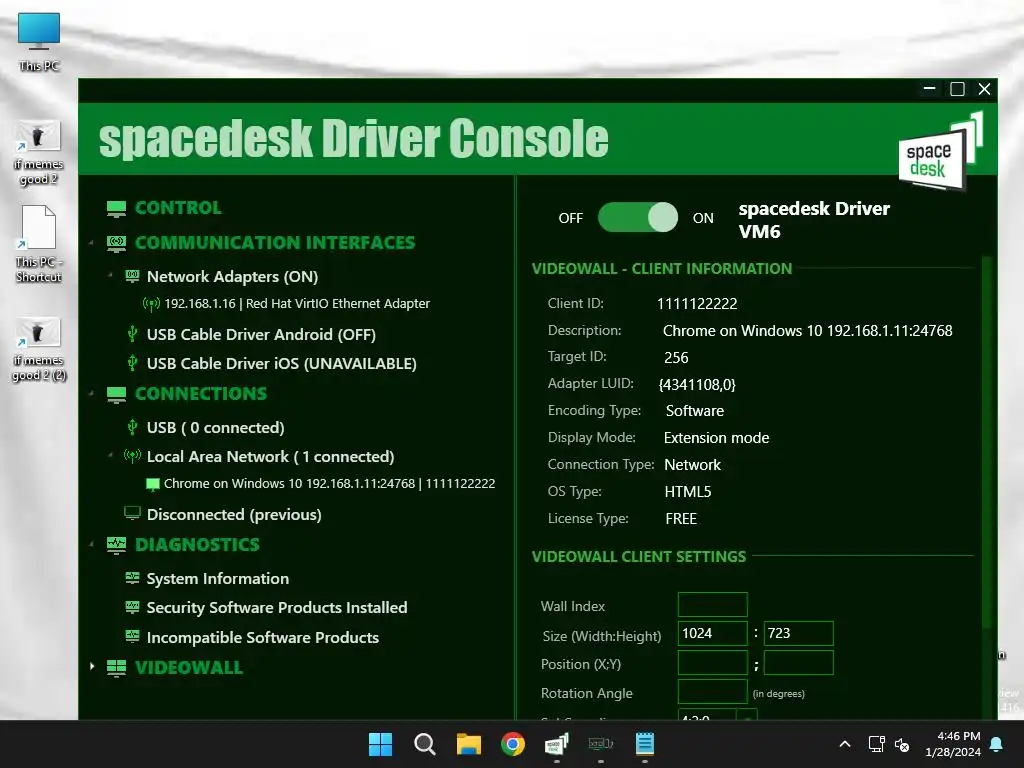Click the Communication Interfaces icon
The width and height of the screenshot is (1024, 768).
(x=116, y=244)
